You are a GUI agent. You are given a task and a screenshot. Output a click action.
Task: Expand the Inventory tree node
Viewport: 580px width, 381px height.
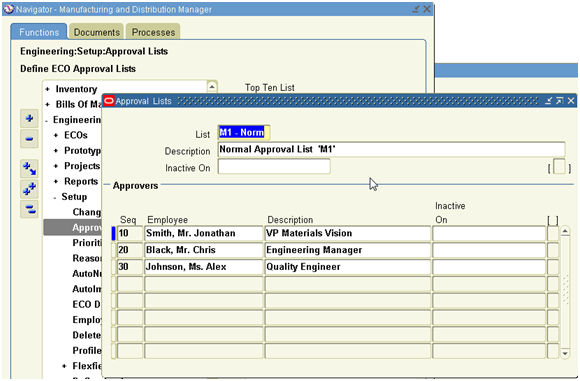pyautogui.click(x=47, y=89)
